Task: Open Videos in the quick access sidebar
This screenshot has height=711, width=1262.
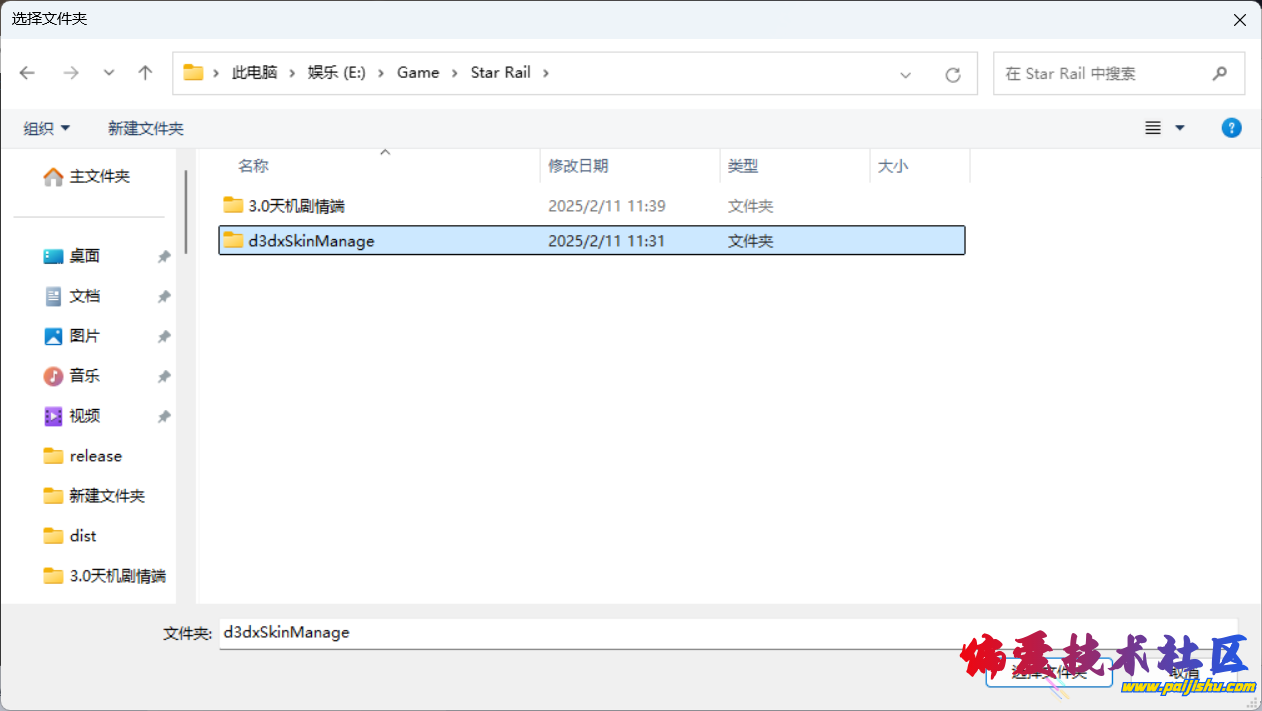Action: click(x=84, y=416)
